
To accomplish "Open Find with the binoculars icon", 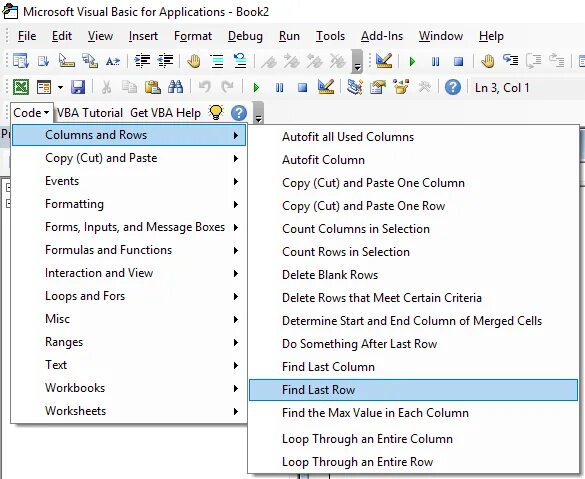I will tap(175, 87).
